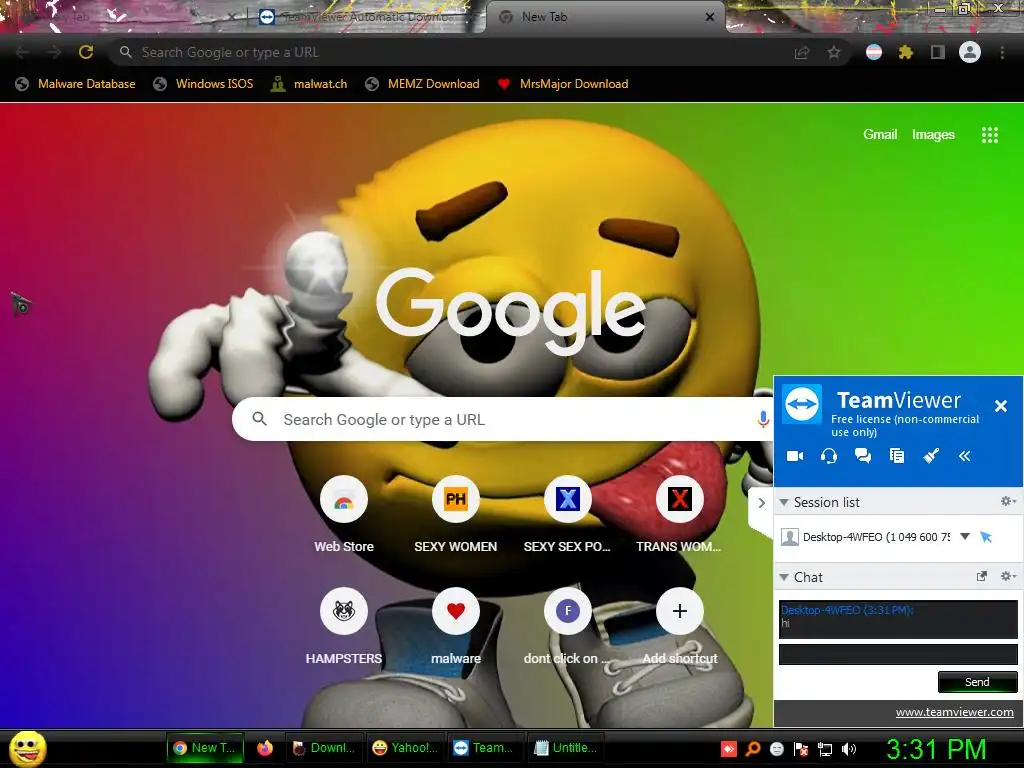Reload the page with the refresh icon

coord(86,52)
